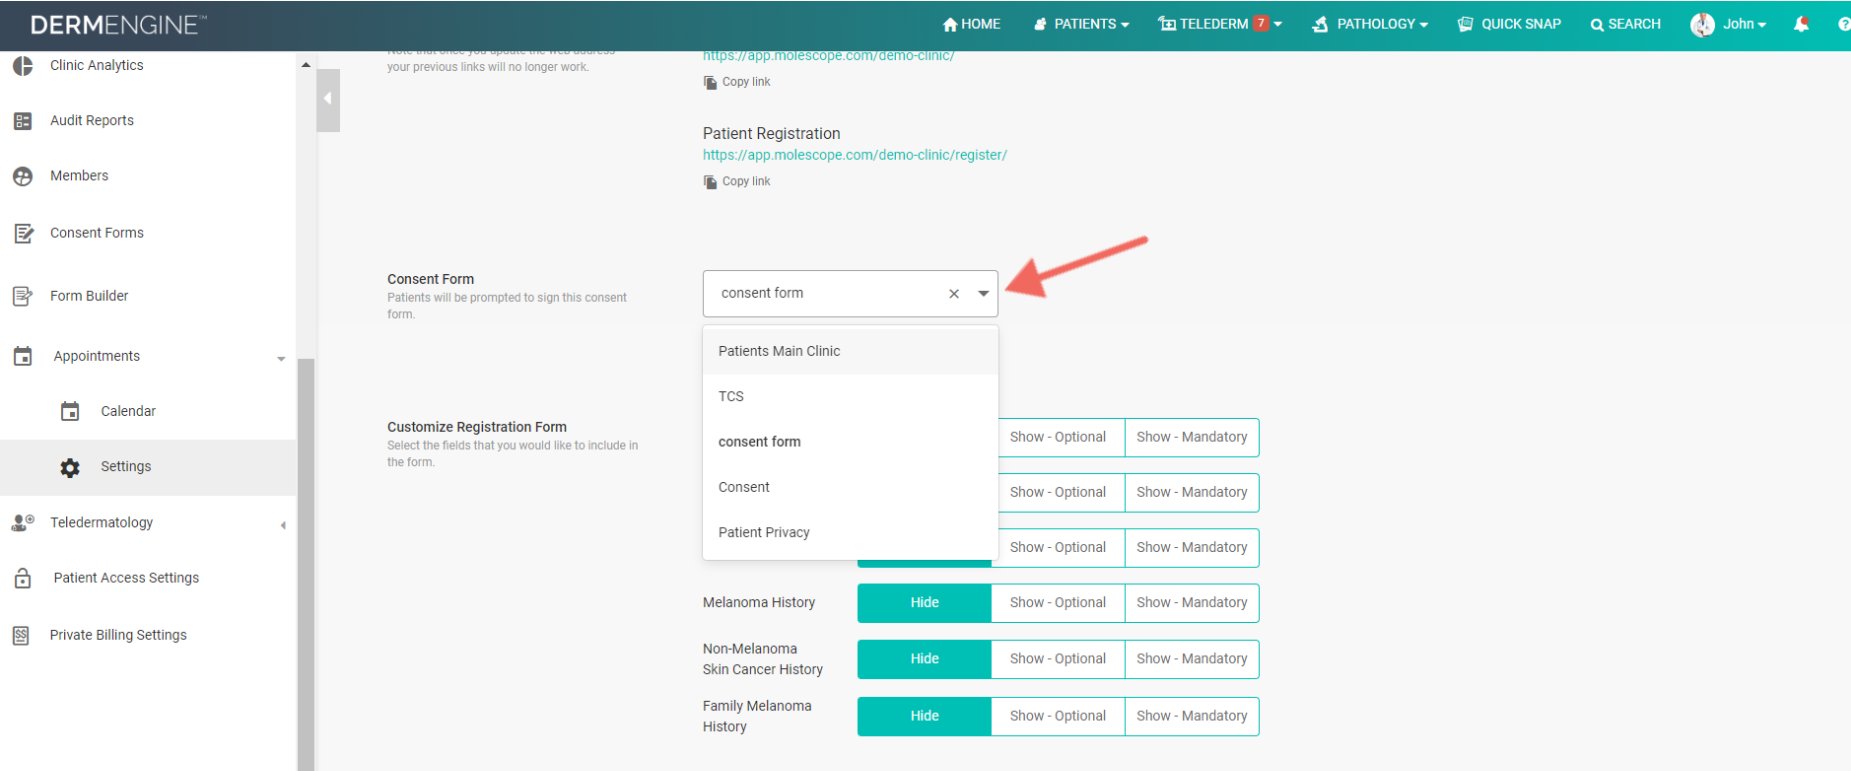Image resolution: width=1851 pixels, height=771 pixels.
Task: Click the notification bell icon
Action: [1801, 24]
